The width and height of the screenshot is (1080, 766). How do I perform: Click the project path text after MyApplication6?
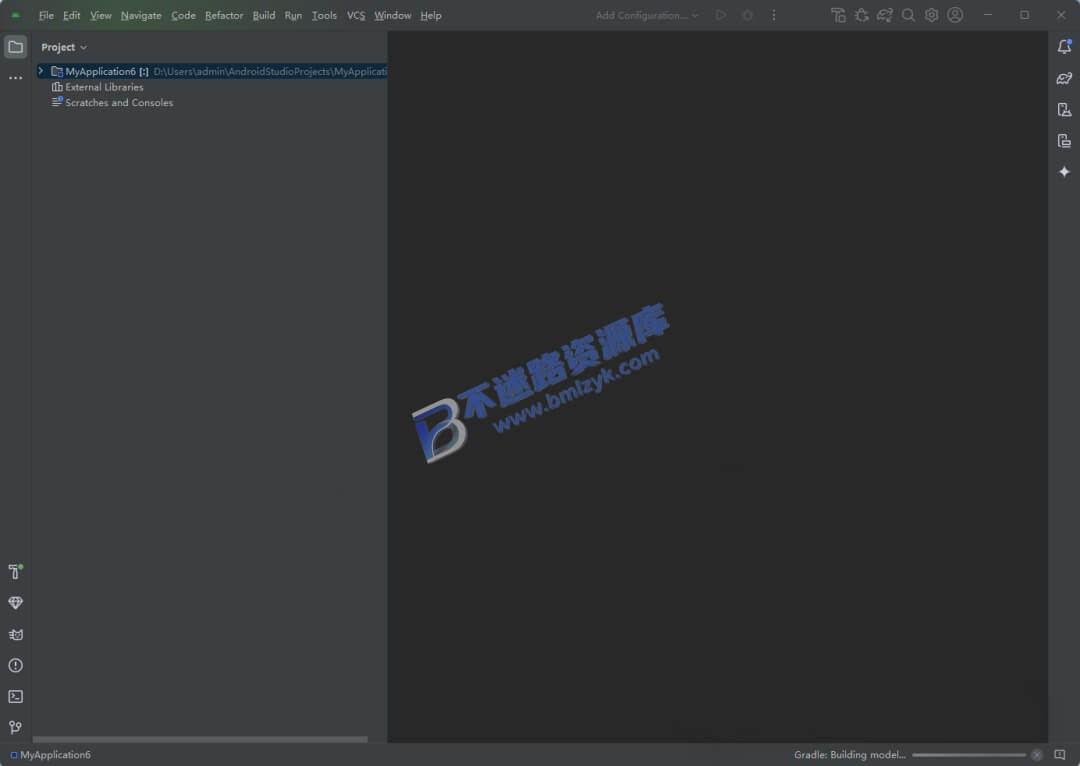pyautogui.click(x=270, y=72)
